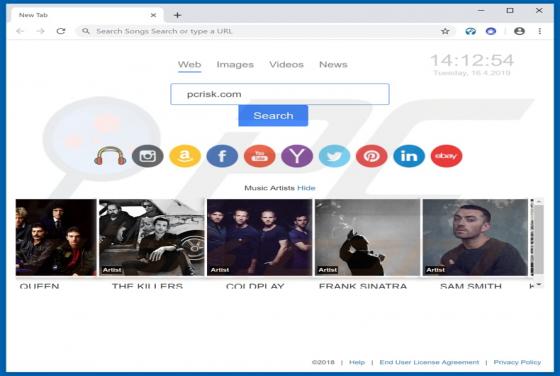Open the LinkedIn shortcut icon
Viewport: 560px width, 376px height.
click(409, 156)
